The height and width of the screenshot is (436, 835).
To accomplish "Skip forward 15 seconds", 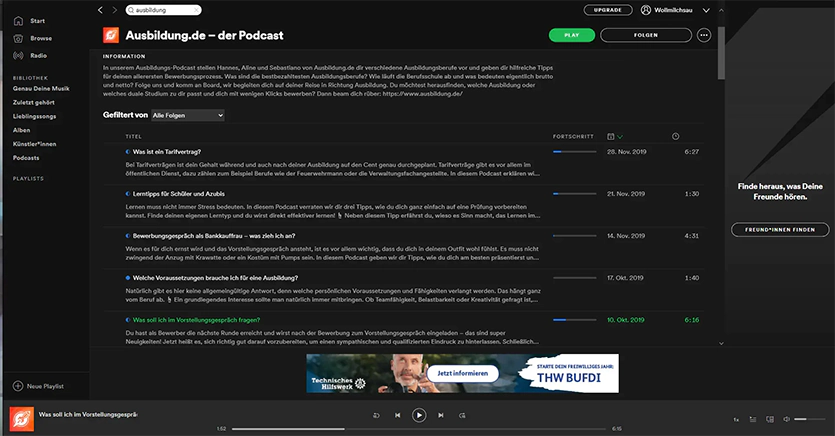I will pyautogui.click(x=462, y=415).
